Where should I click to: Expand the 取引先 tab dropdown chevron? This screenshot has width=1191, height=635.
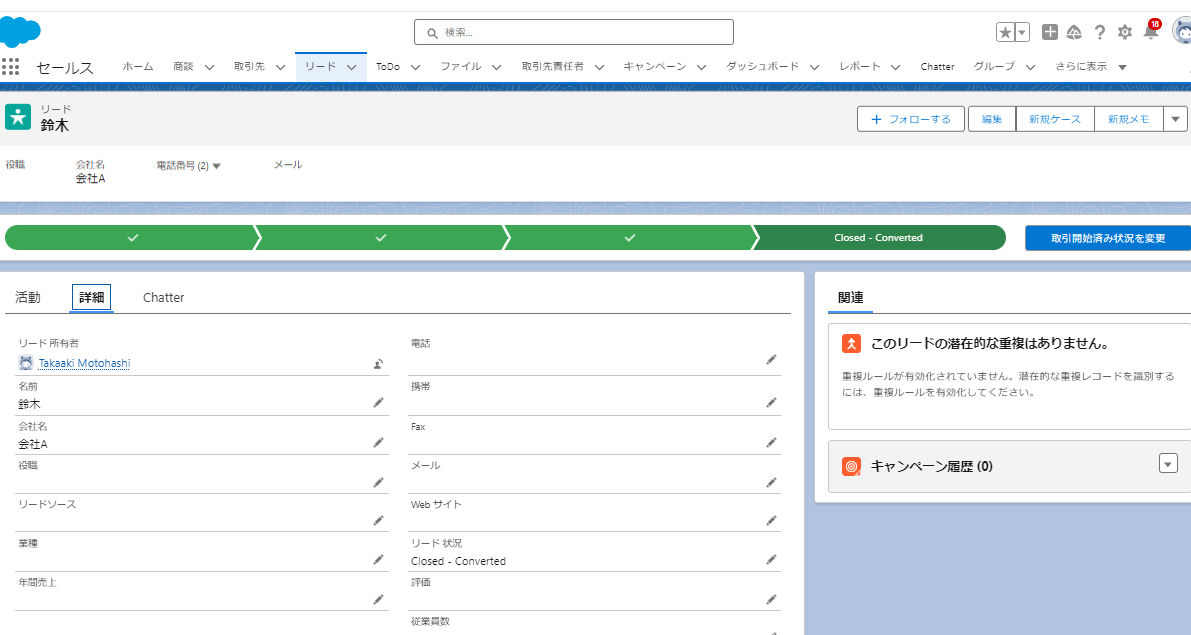pyautogui.click(x=280, y=67)
